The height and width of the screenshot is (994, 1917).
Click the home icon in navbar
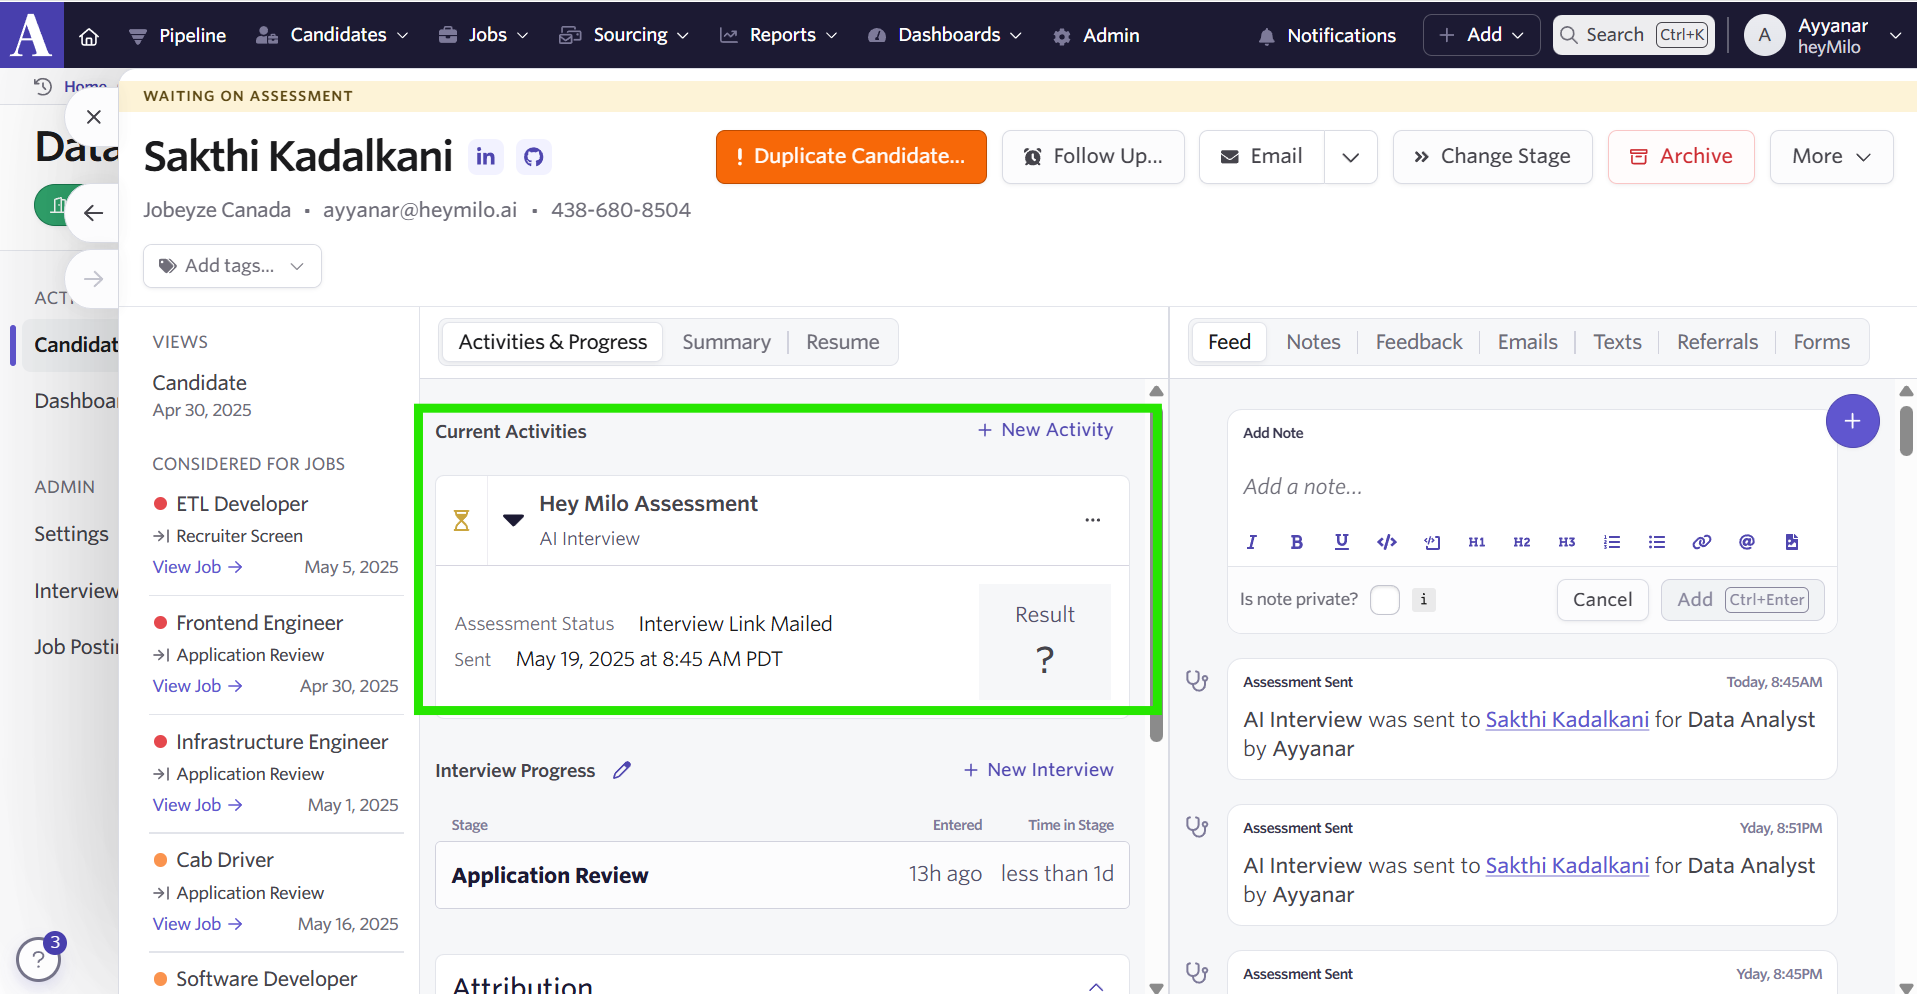(89, 36)
